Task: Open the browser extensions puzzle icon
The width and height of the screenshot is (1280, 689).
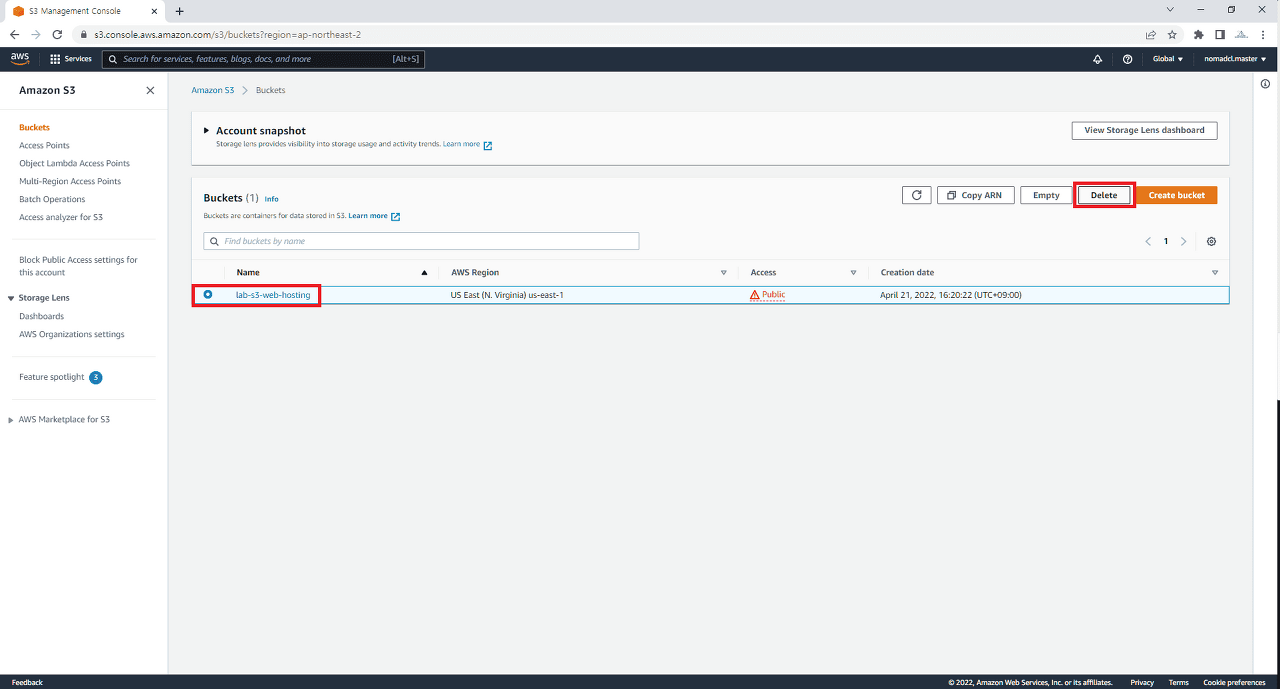Action: (x=1198, y=34)
